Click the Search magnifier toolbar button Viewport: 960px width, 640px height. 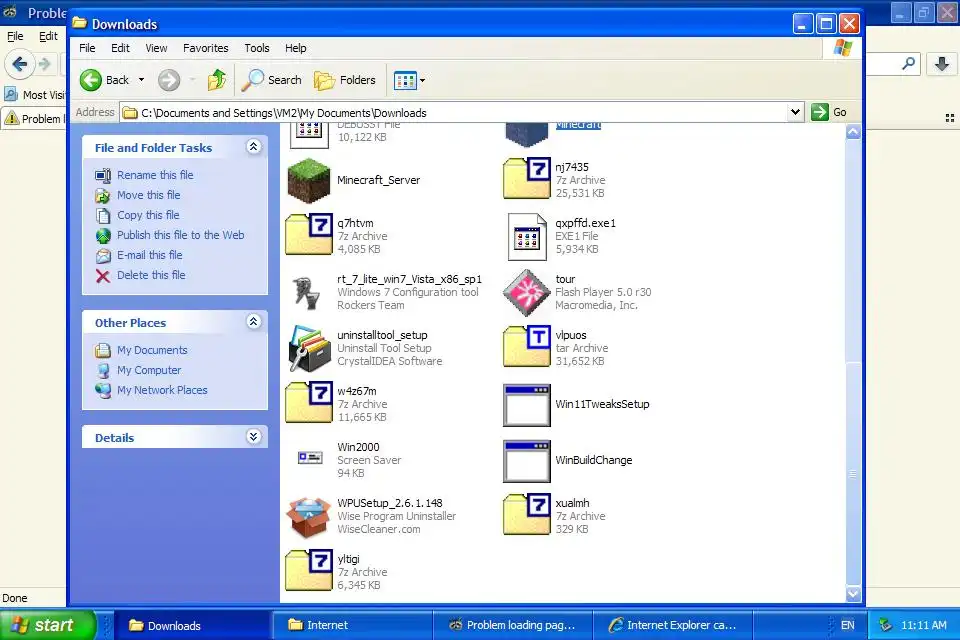click(x=272, y=80)
